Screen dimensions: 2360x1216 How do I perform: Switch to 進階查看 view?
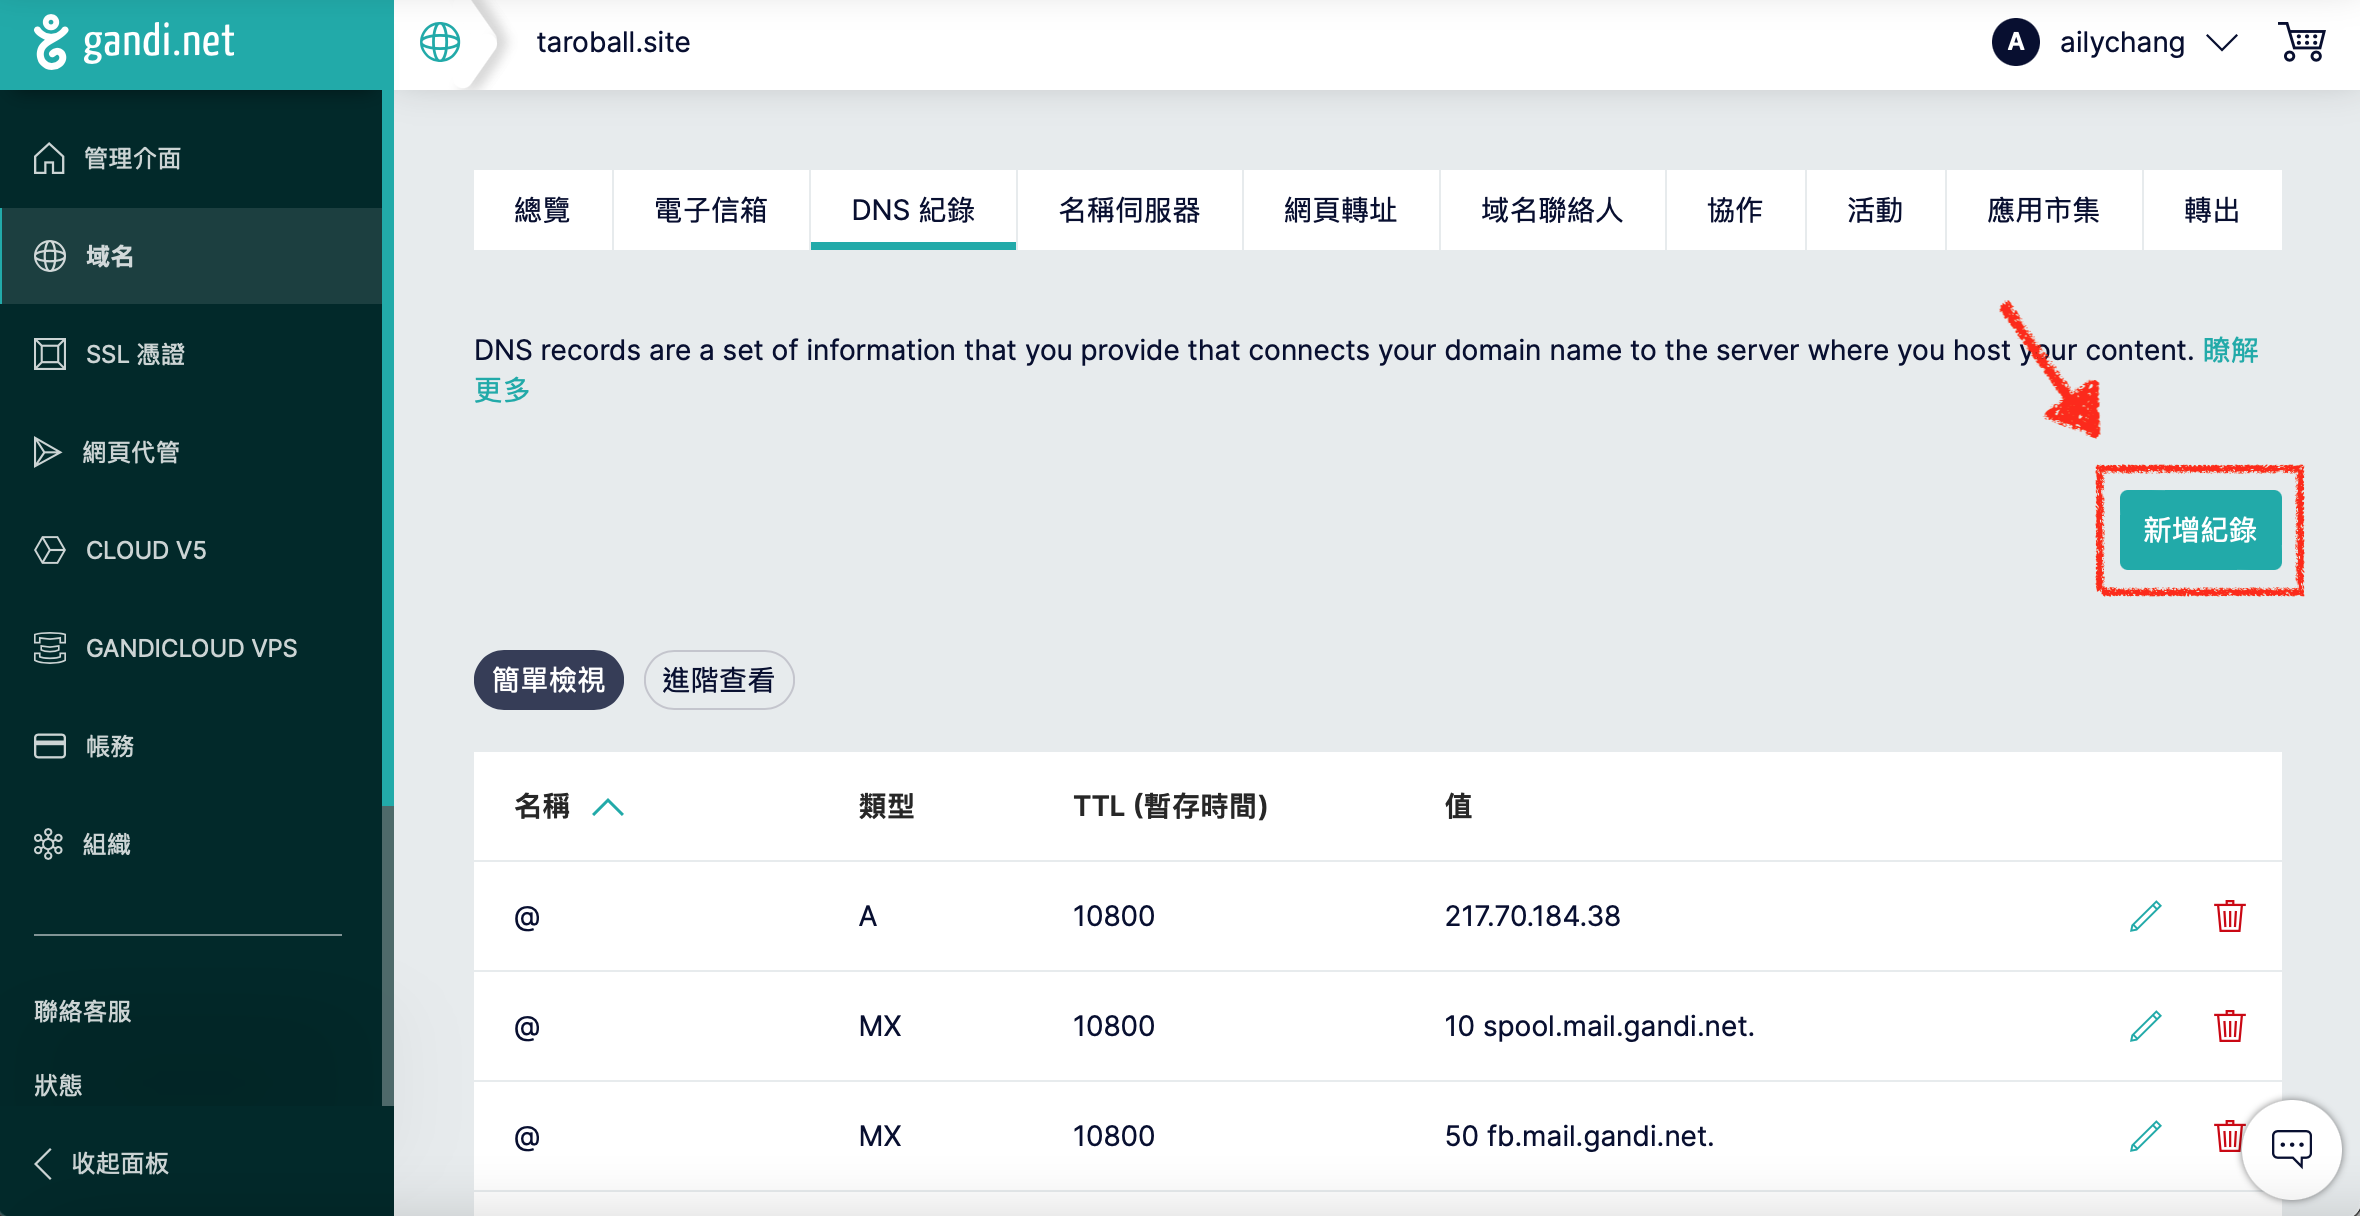click(718, 681)
